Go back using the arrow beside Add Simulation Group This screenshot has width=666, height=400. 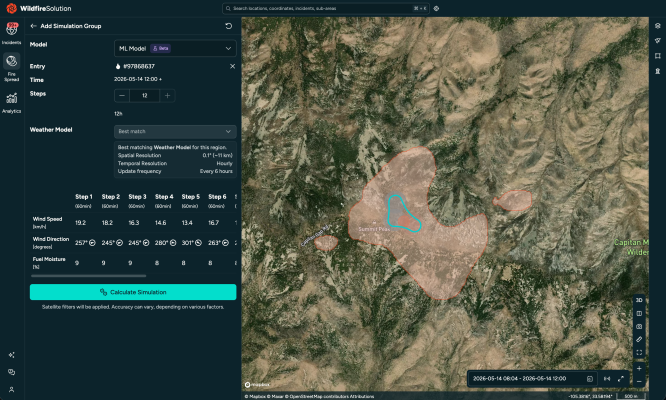pyautogui.click(x=34, y=26)
